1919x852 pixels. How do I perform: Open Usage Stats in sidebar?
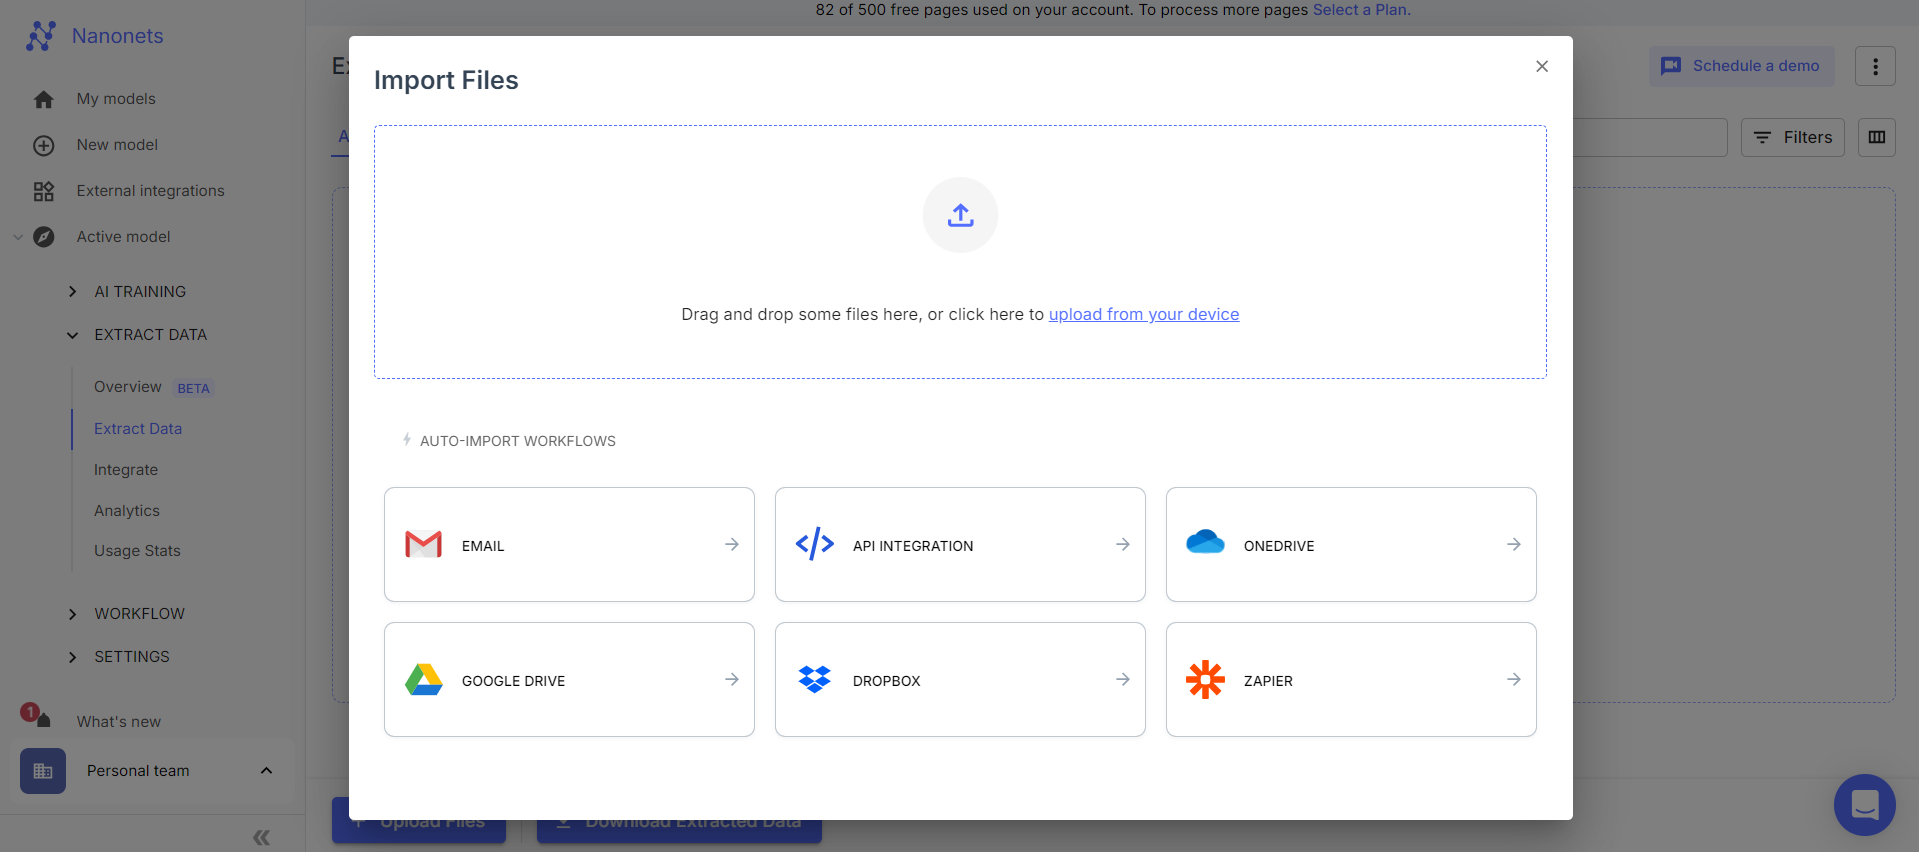click(x=137, y=550)
